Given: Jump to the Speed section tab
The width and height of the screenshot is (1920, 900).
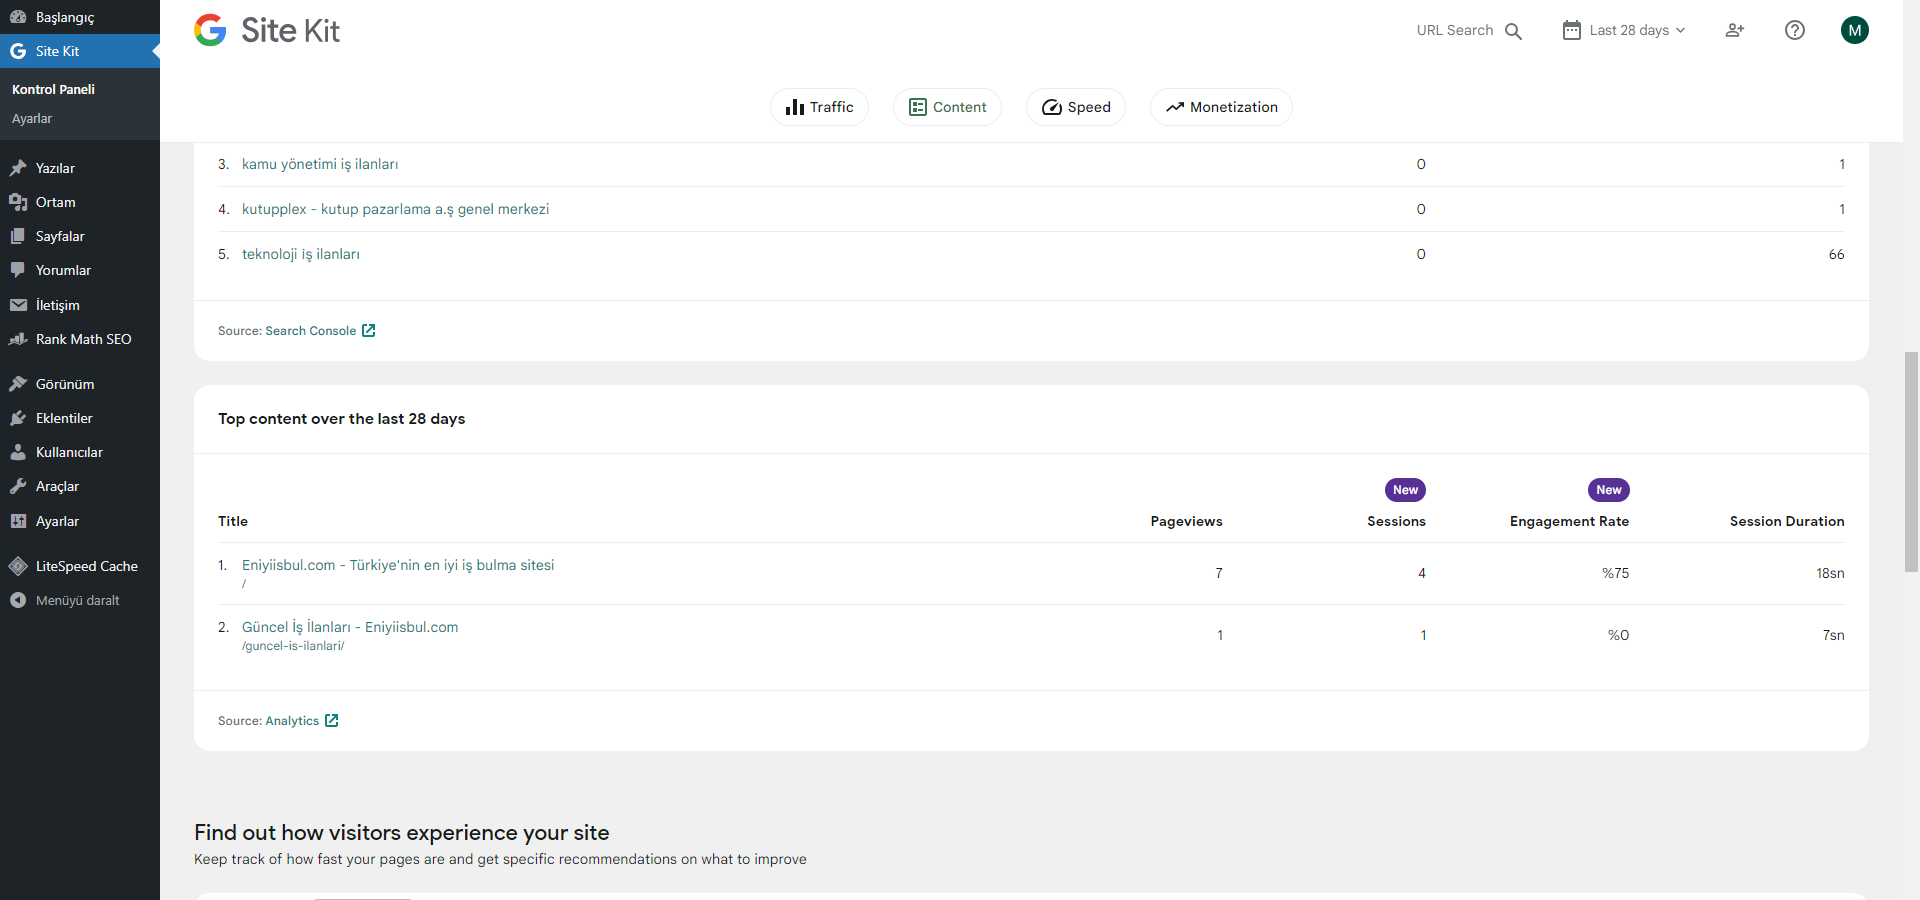Looking at the screenshot, I should coord(1076,107).
